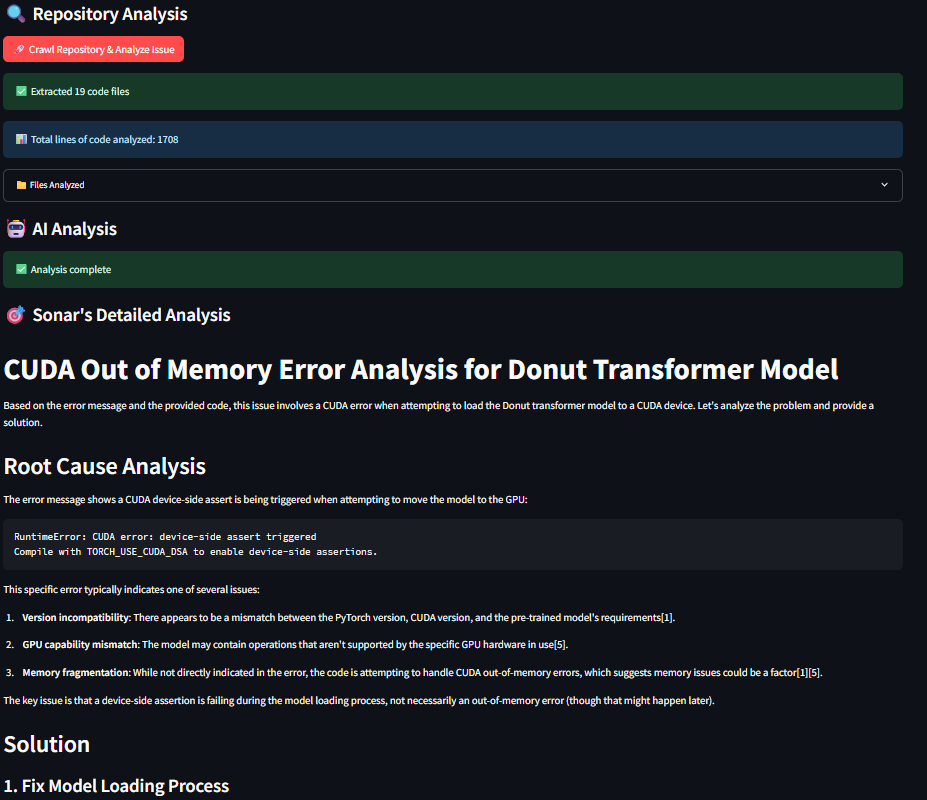
Task: Click the '1. Fix Model Loading Process' heading
Action: (116, 786)
